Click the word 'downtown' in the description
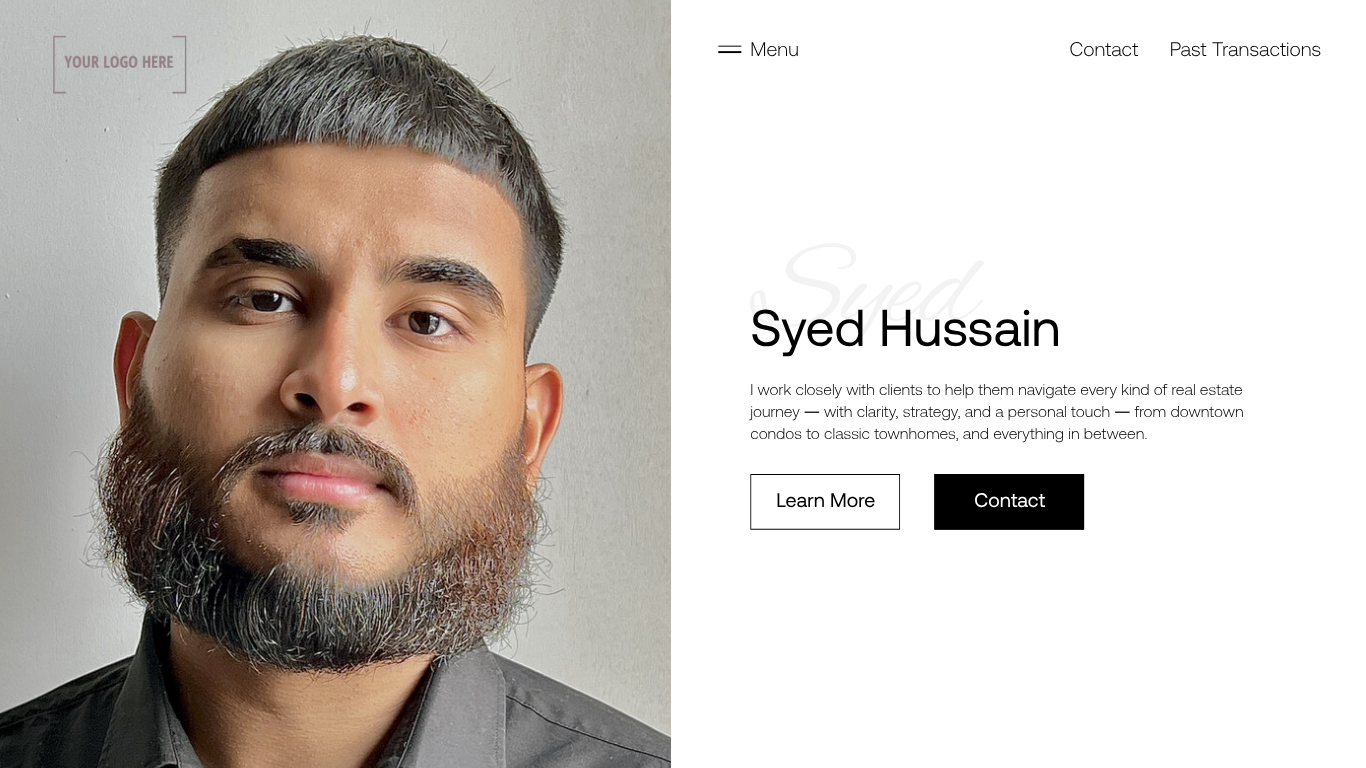 [x=1207, y=412]
